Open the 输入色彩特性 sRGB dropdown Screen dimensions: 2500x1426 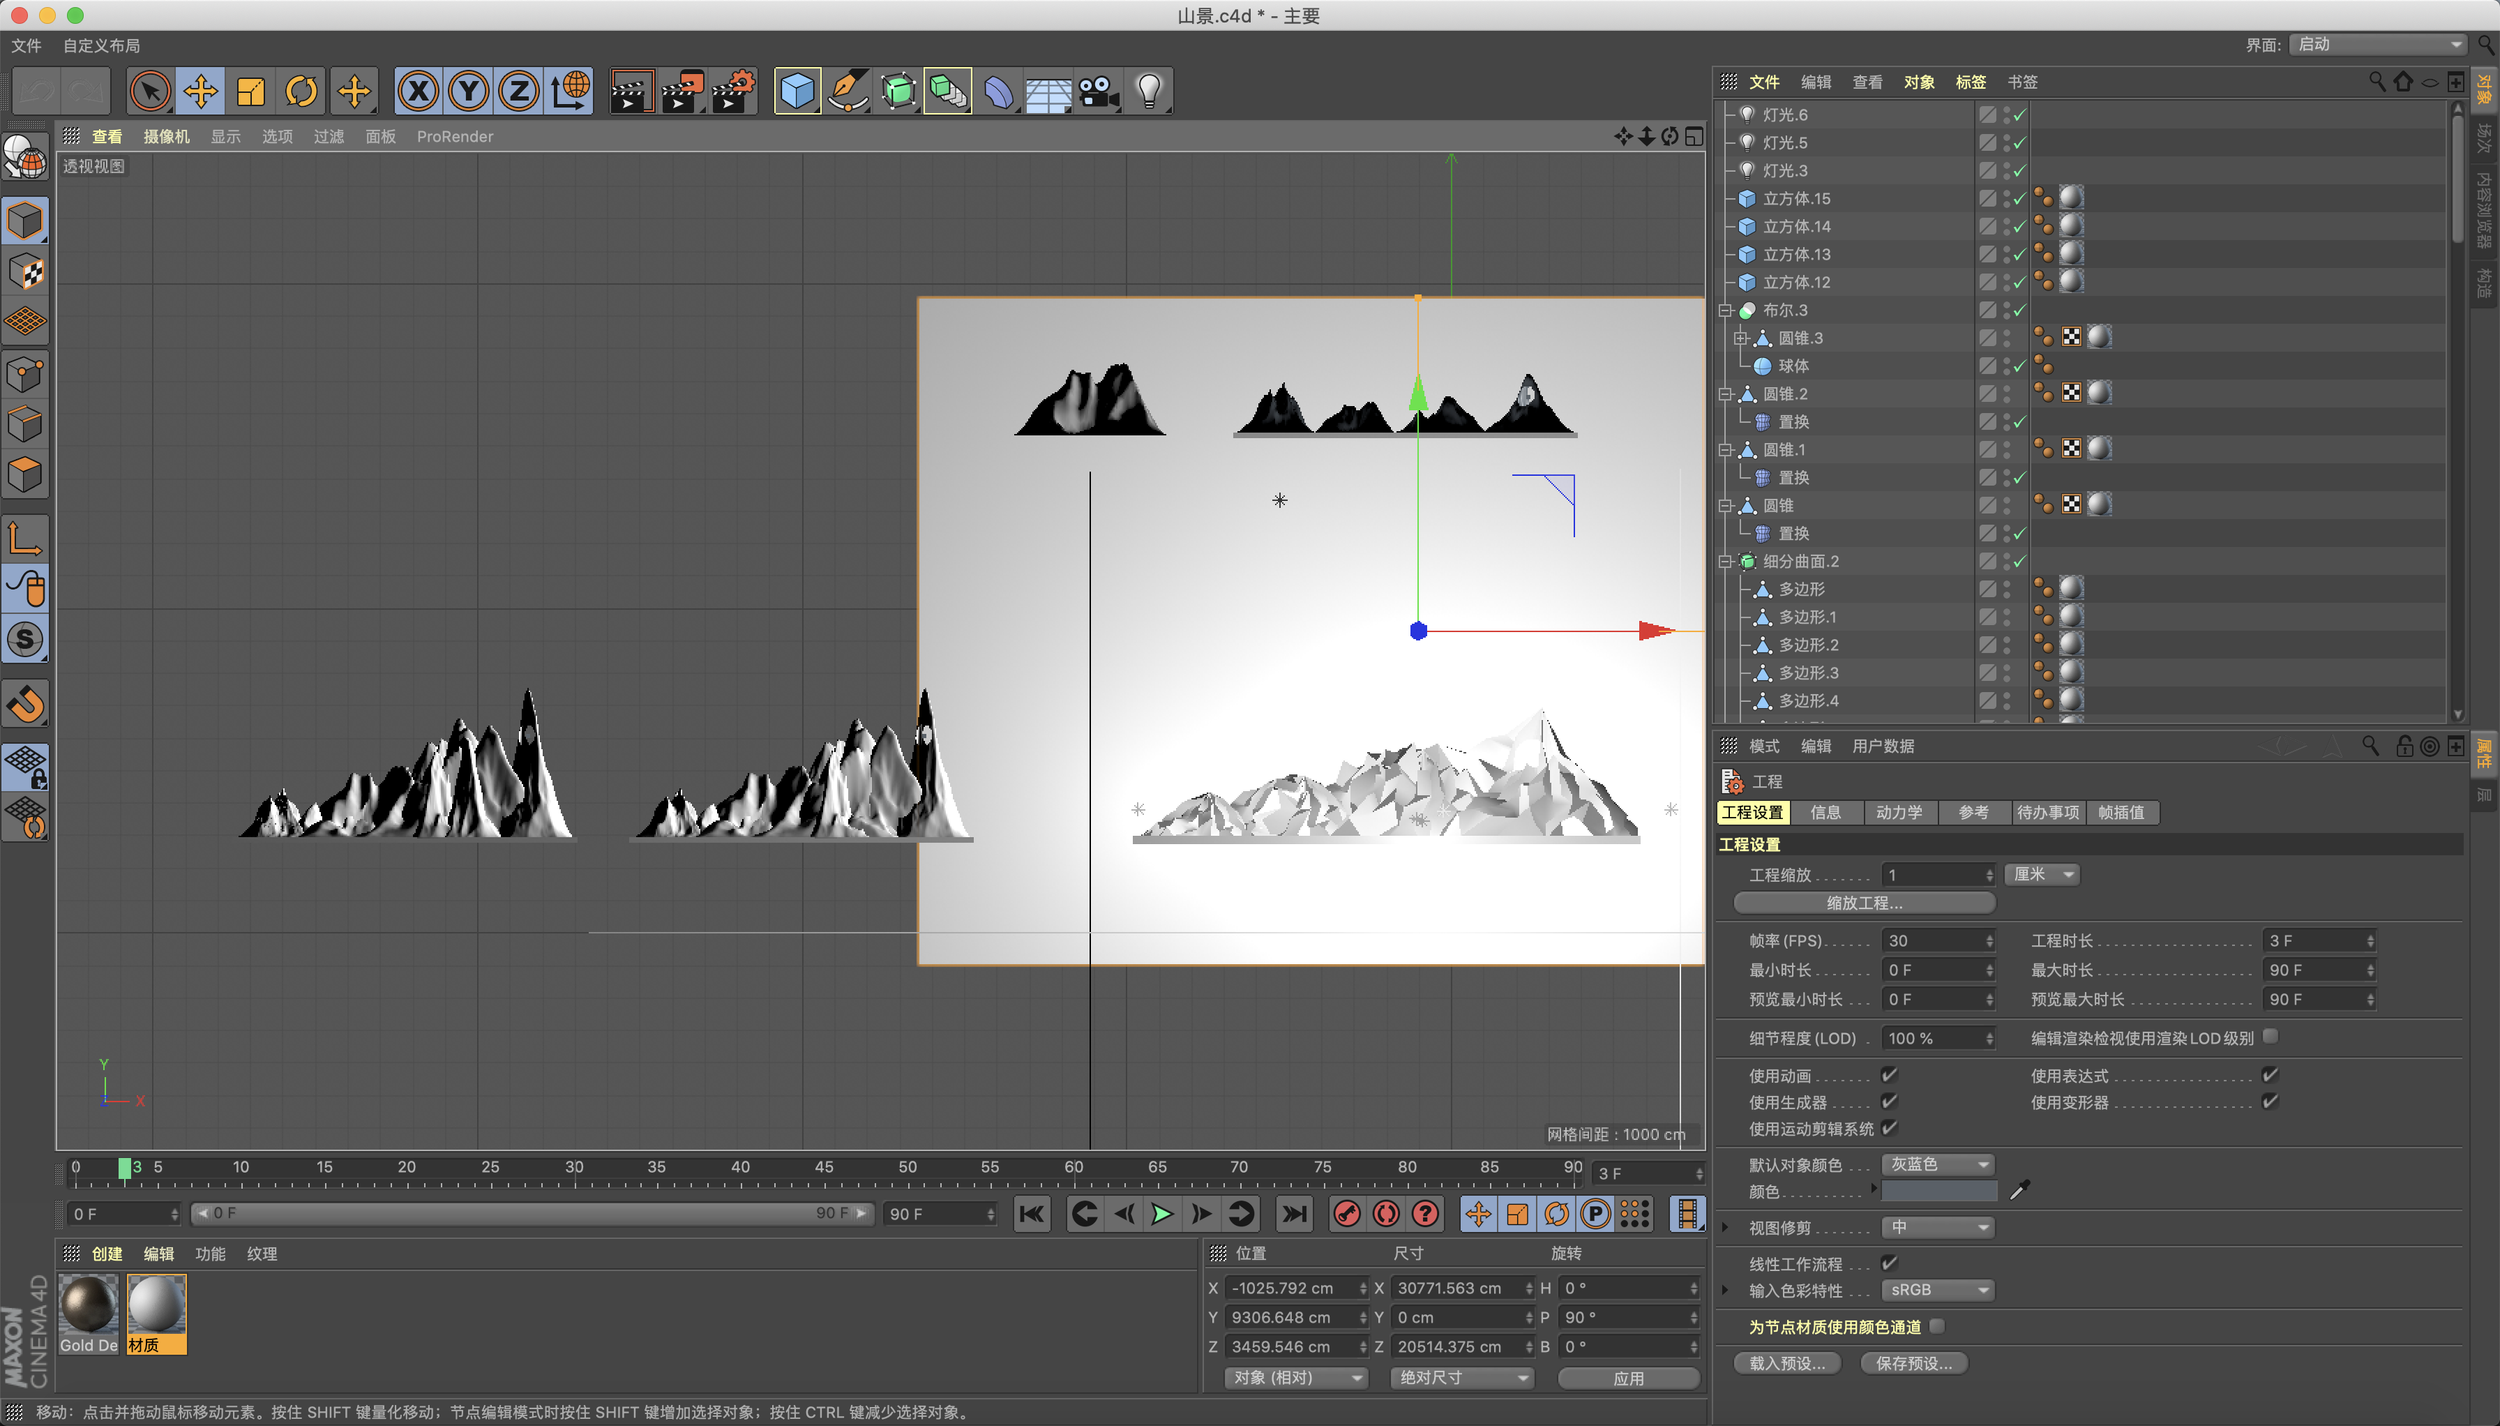coord(1938,1290)
